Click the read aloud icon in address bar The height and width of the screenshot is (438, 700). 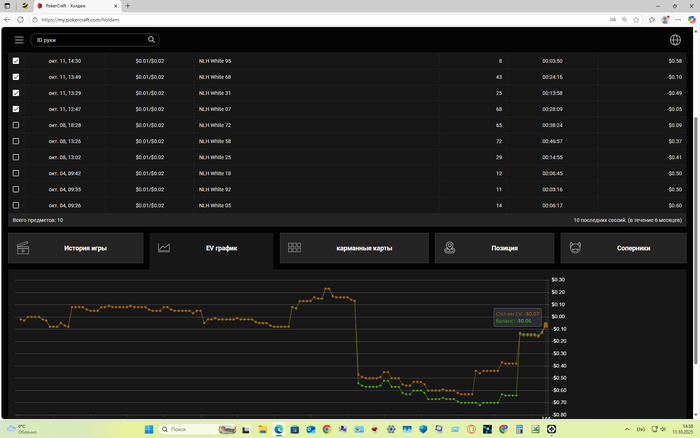tap(612, 20)
